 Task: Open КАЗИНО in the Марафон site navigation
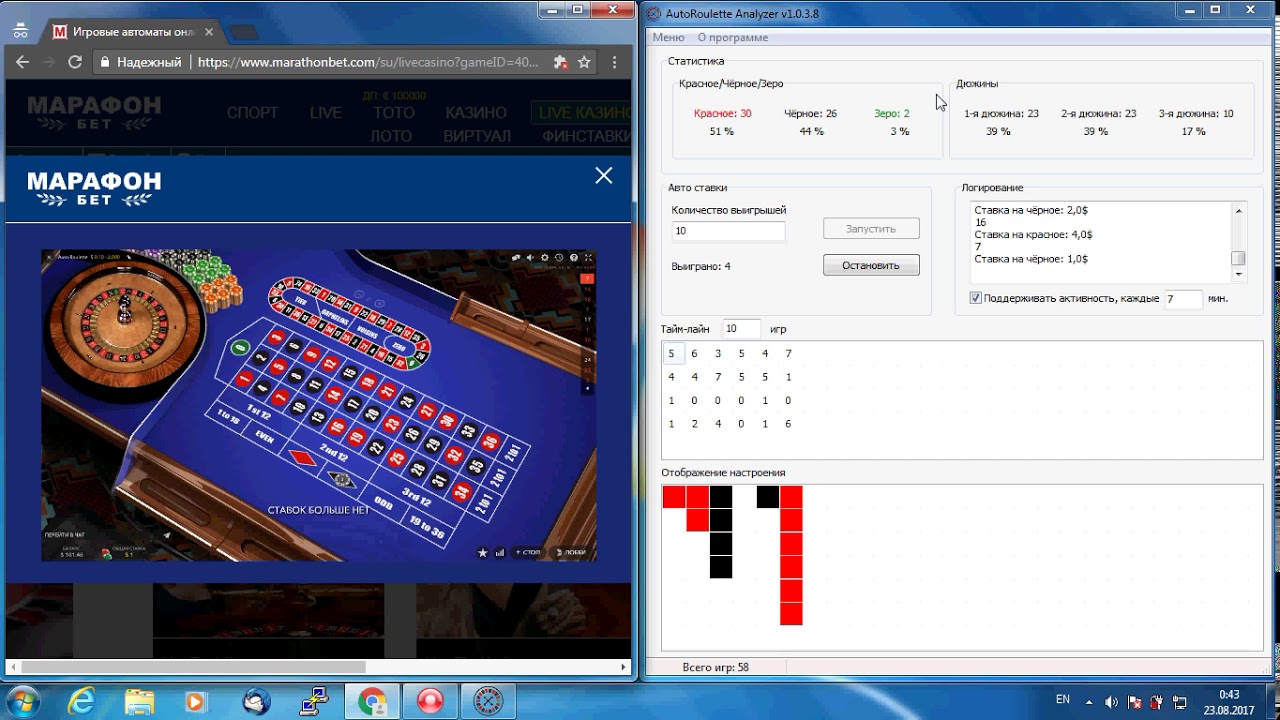click(x=476, y=112)
